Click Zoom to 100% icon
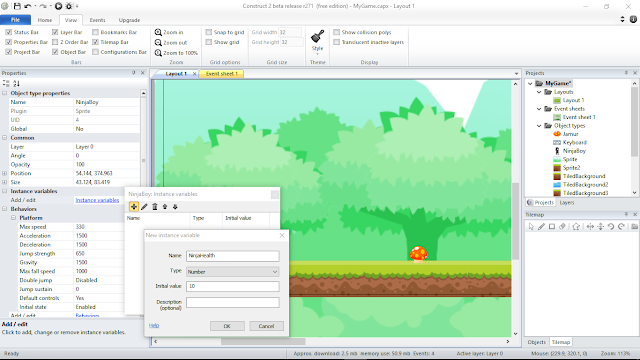Viewport: 640px width, 360px height. (x=158, y=53)
